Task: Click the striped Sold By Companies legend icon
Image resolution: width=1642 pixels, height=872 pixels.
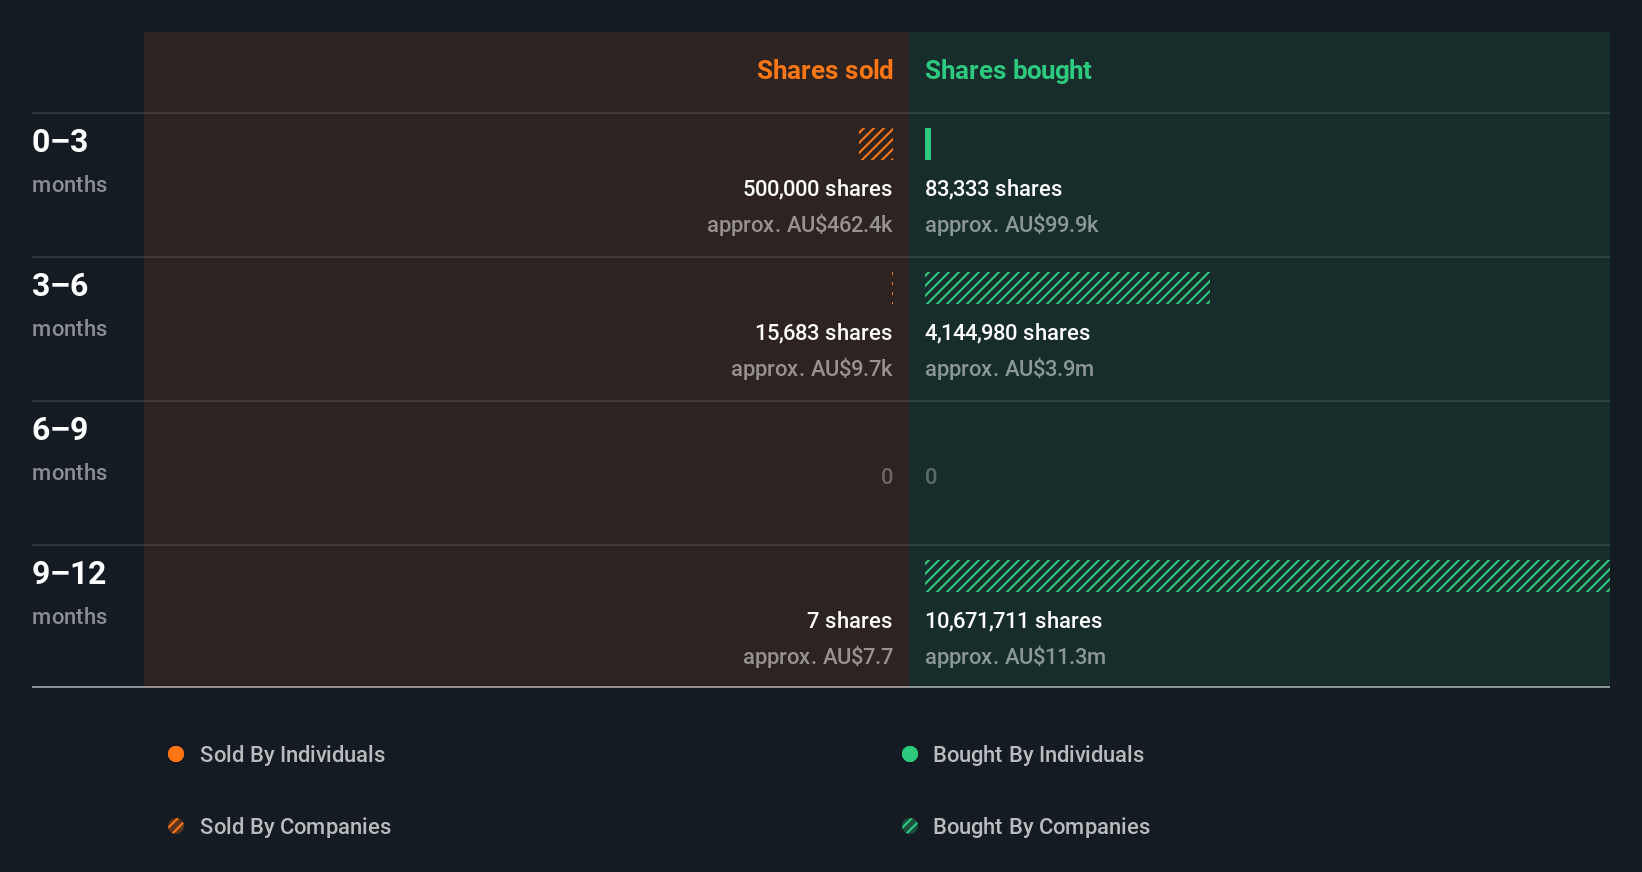Action: 176,826
